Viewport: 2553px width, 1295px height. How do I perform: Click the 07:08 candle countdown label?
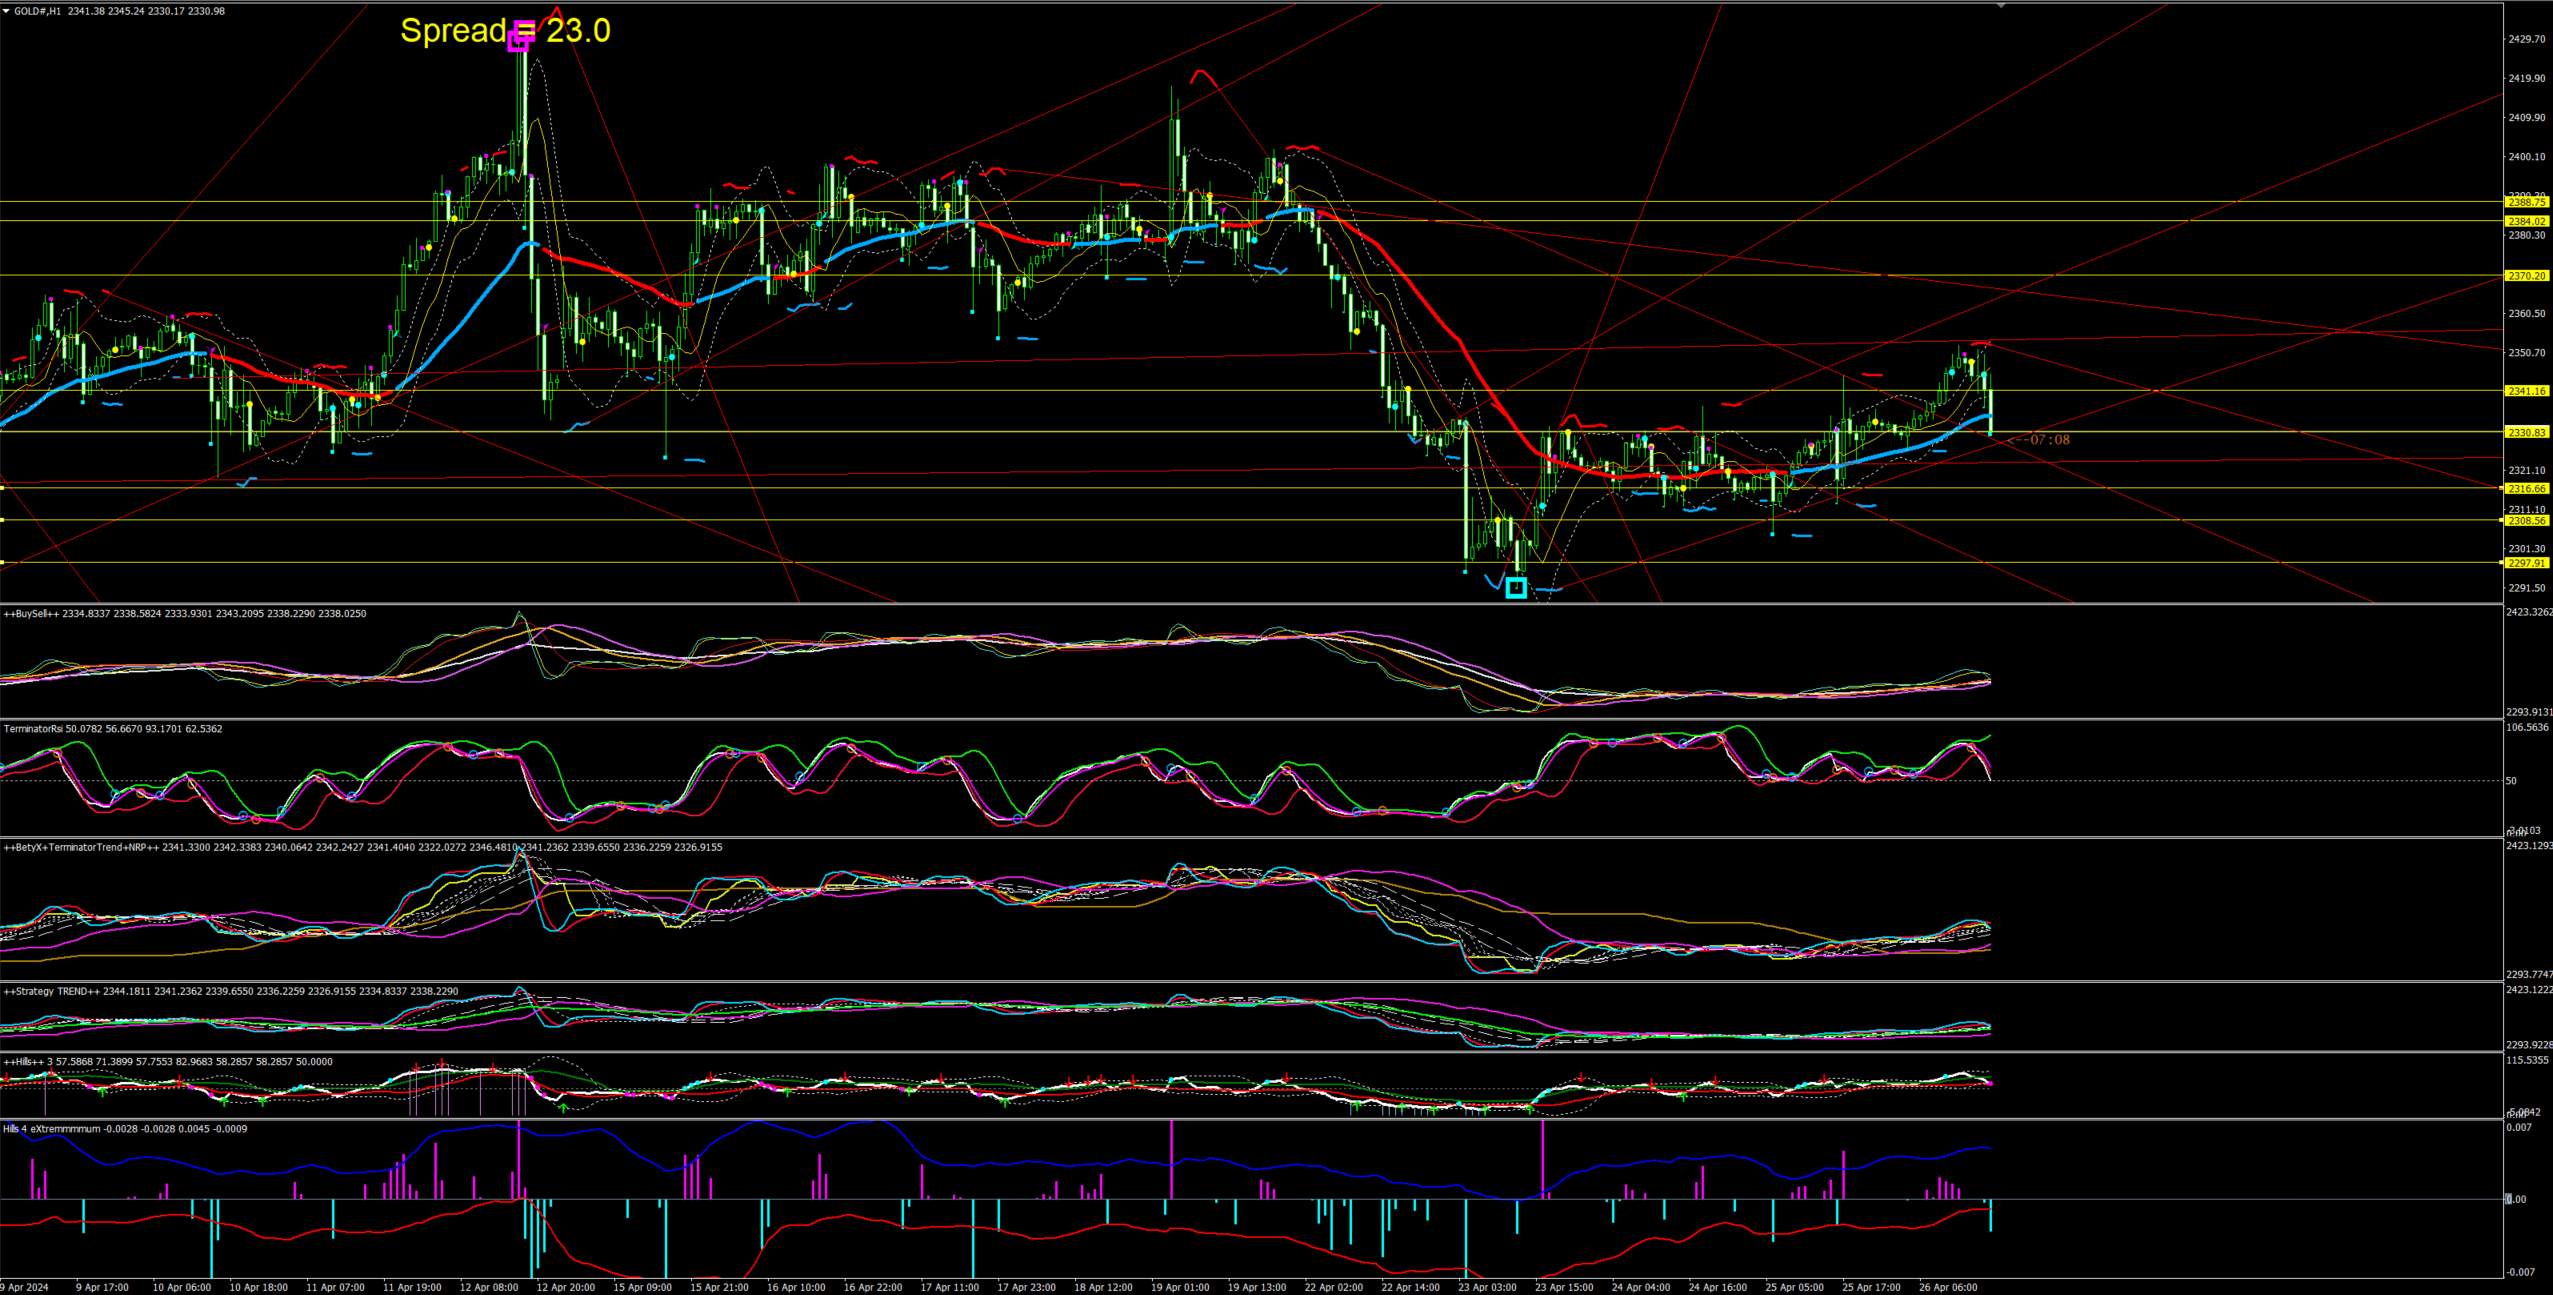(x=2048, y=440)
